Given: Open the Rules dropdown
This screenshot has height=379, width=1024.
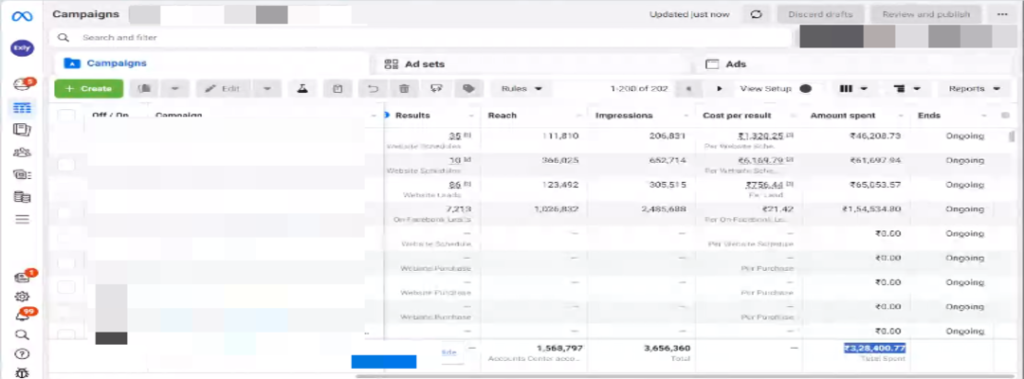Looking at the screenshot, I should 521,88.
